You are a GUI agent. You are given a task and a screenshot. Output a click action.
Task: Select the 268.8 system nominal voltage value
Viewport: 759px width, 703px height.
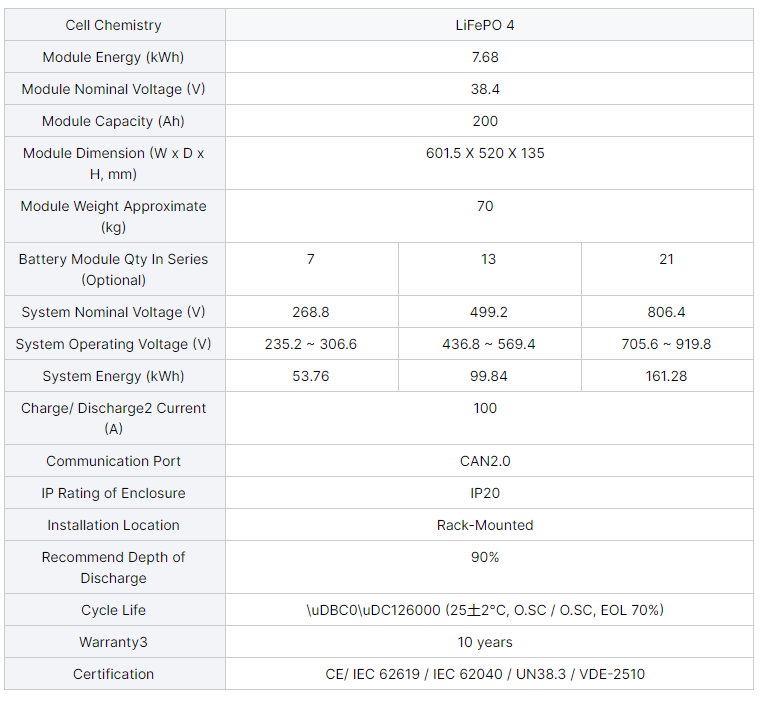tap(311, 312)
